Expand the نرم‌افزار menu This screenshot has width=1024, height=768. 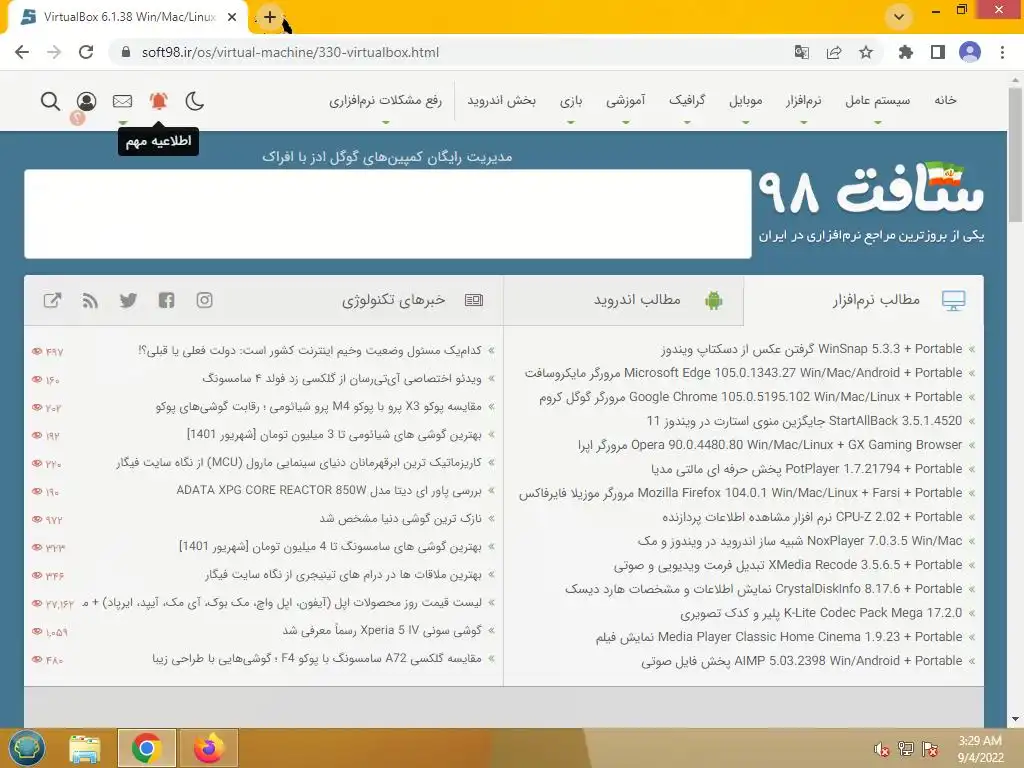click(803, 100)
